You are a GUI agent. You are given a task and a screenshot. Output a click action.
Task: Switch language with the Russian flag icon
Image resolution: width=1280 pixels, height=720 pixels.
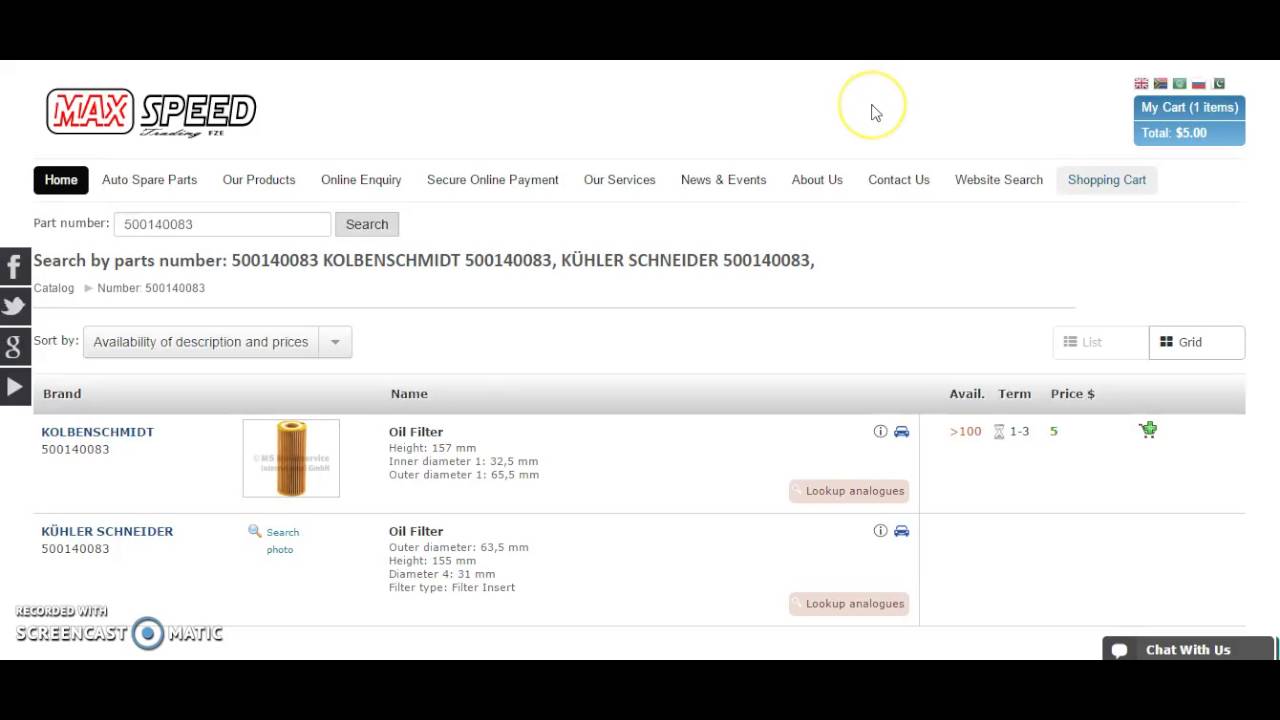1198,84
